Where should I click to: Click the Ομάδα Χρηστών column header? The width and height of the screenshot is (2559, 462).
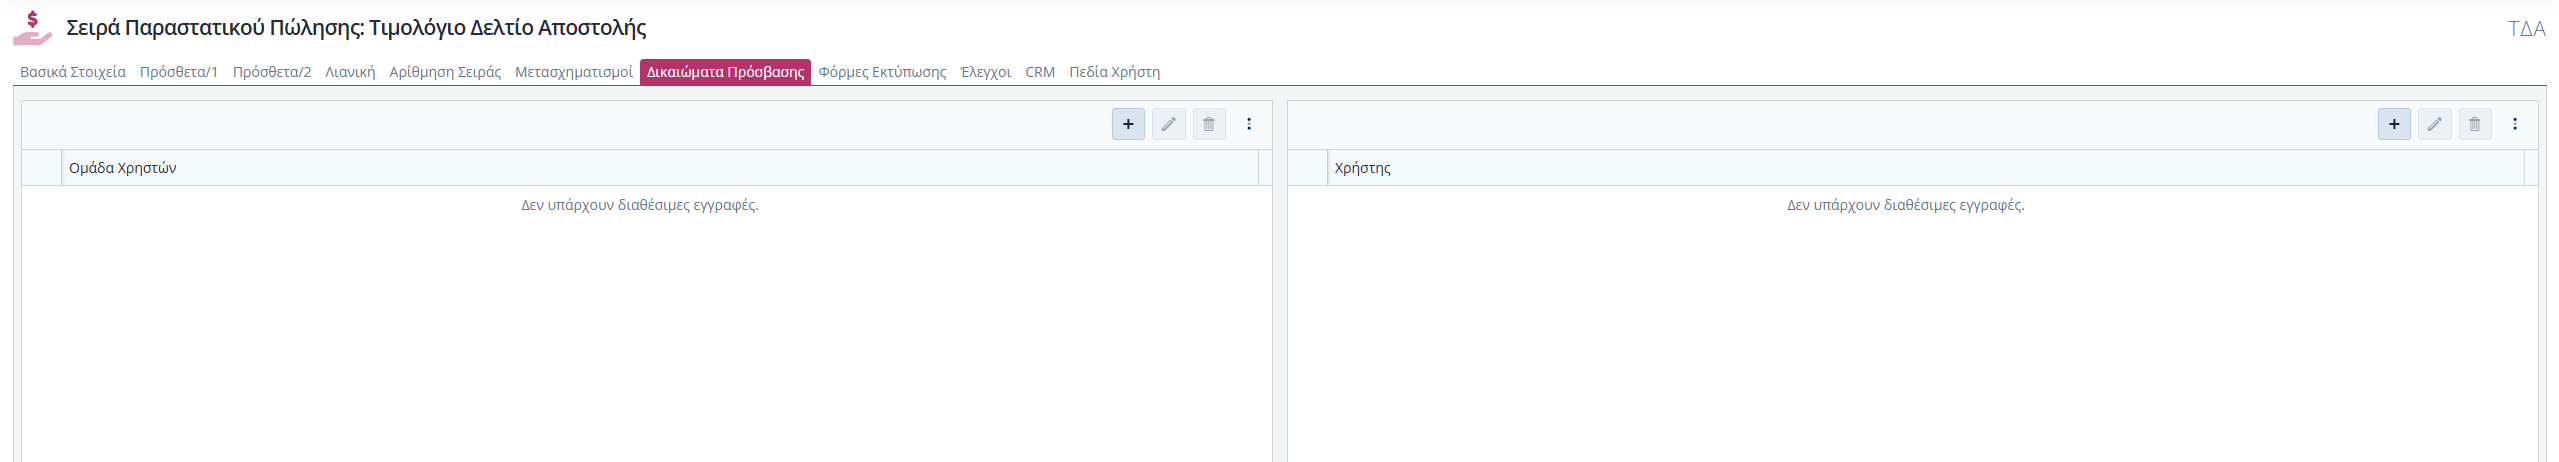coord(660,168)
